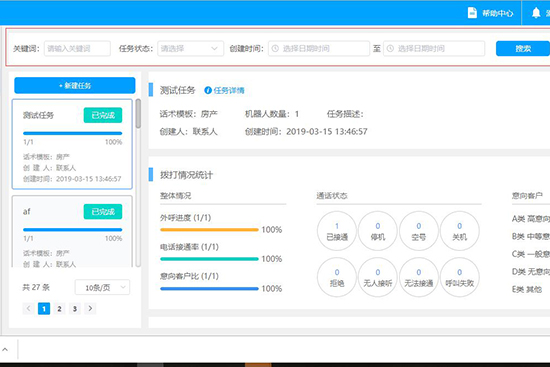Click the 呼叫失败 status circle
The width and height of the screenshot is (550, 367).
(460, 277)
